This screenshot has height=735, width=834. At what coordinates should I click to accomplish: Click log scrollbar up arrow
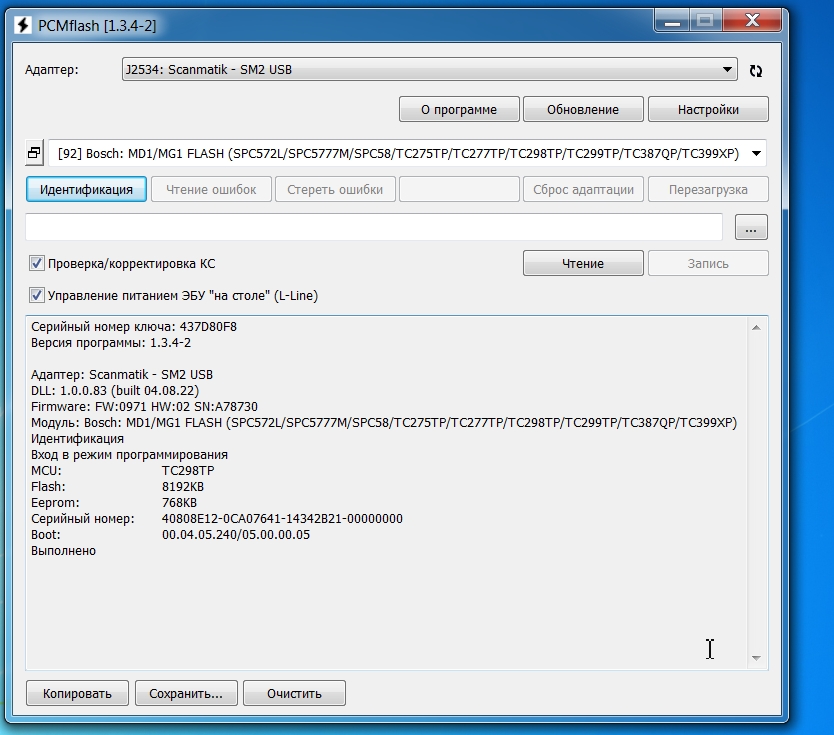pyautogui.click(x=757, y=325)
